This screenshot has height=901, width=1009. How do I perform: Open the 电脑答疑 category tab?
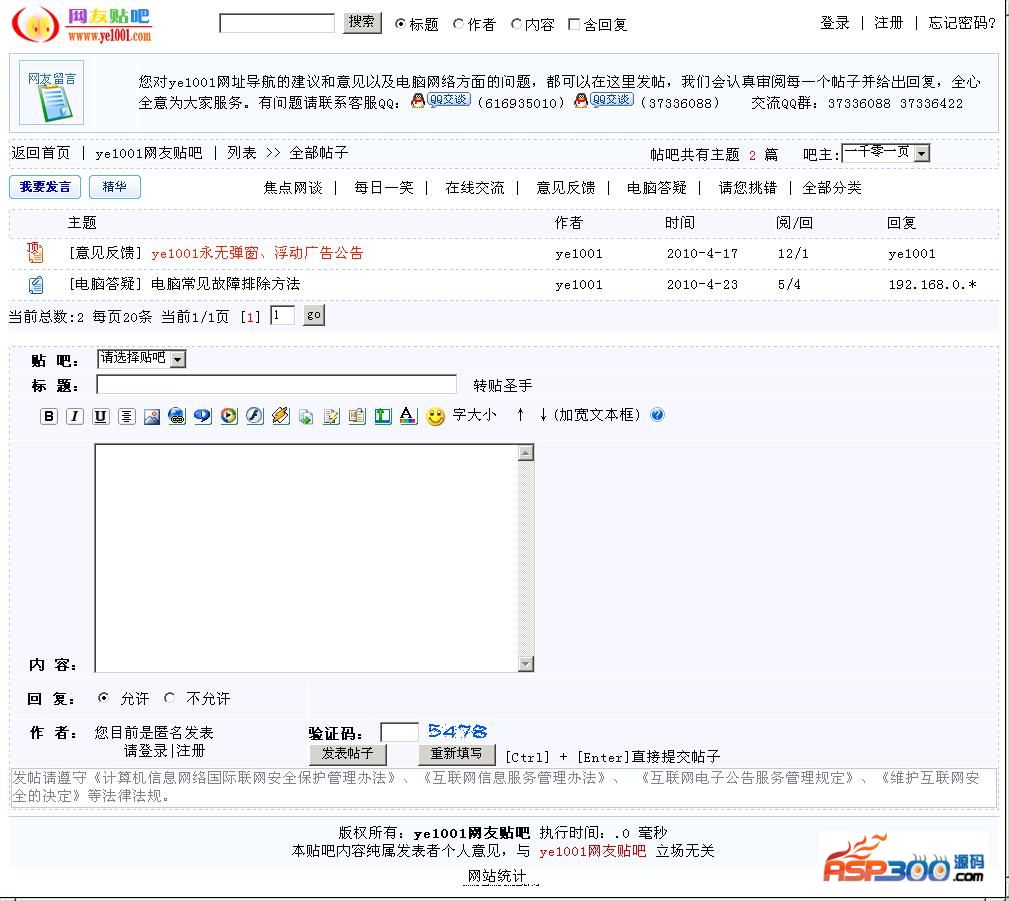pyautogui.click(x=656, y=187)
